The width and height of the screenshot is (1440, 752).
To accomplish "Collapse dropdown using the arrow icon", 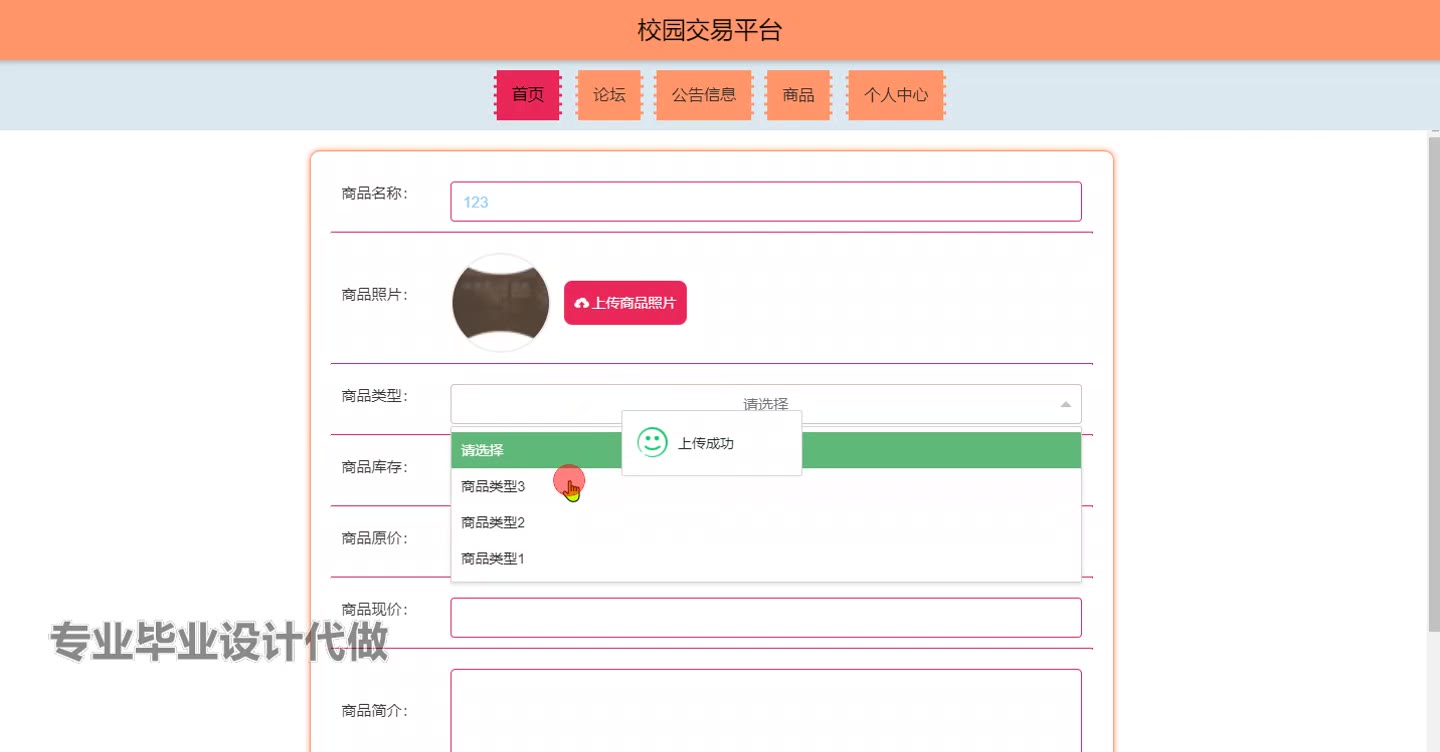I will [x=1065, y=404].
